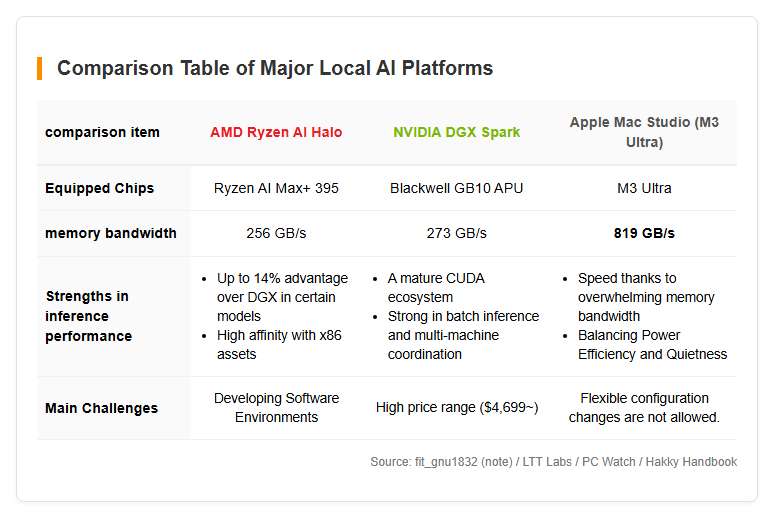Select the bold '819 GB/s' value

[x=644, y=233]
